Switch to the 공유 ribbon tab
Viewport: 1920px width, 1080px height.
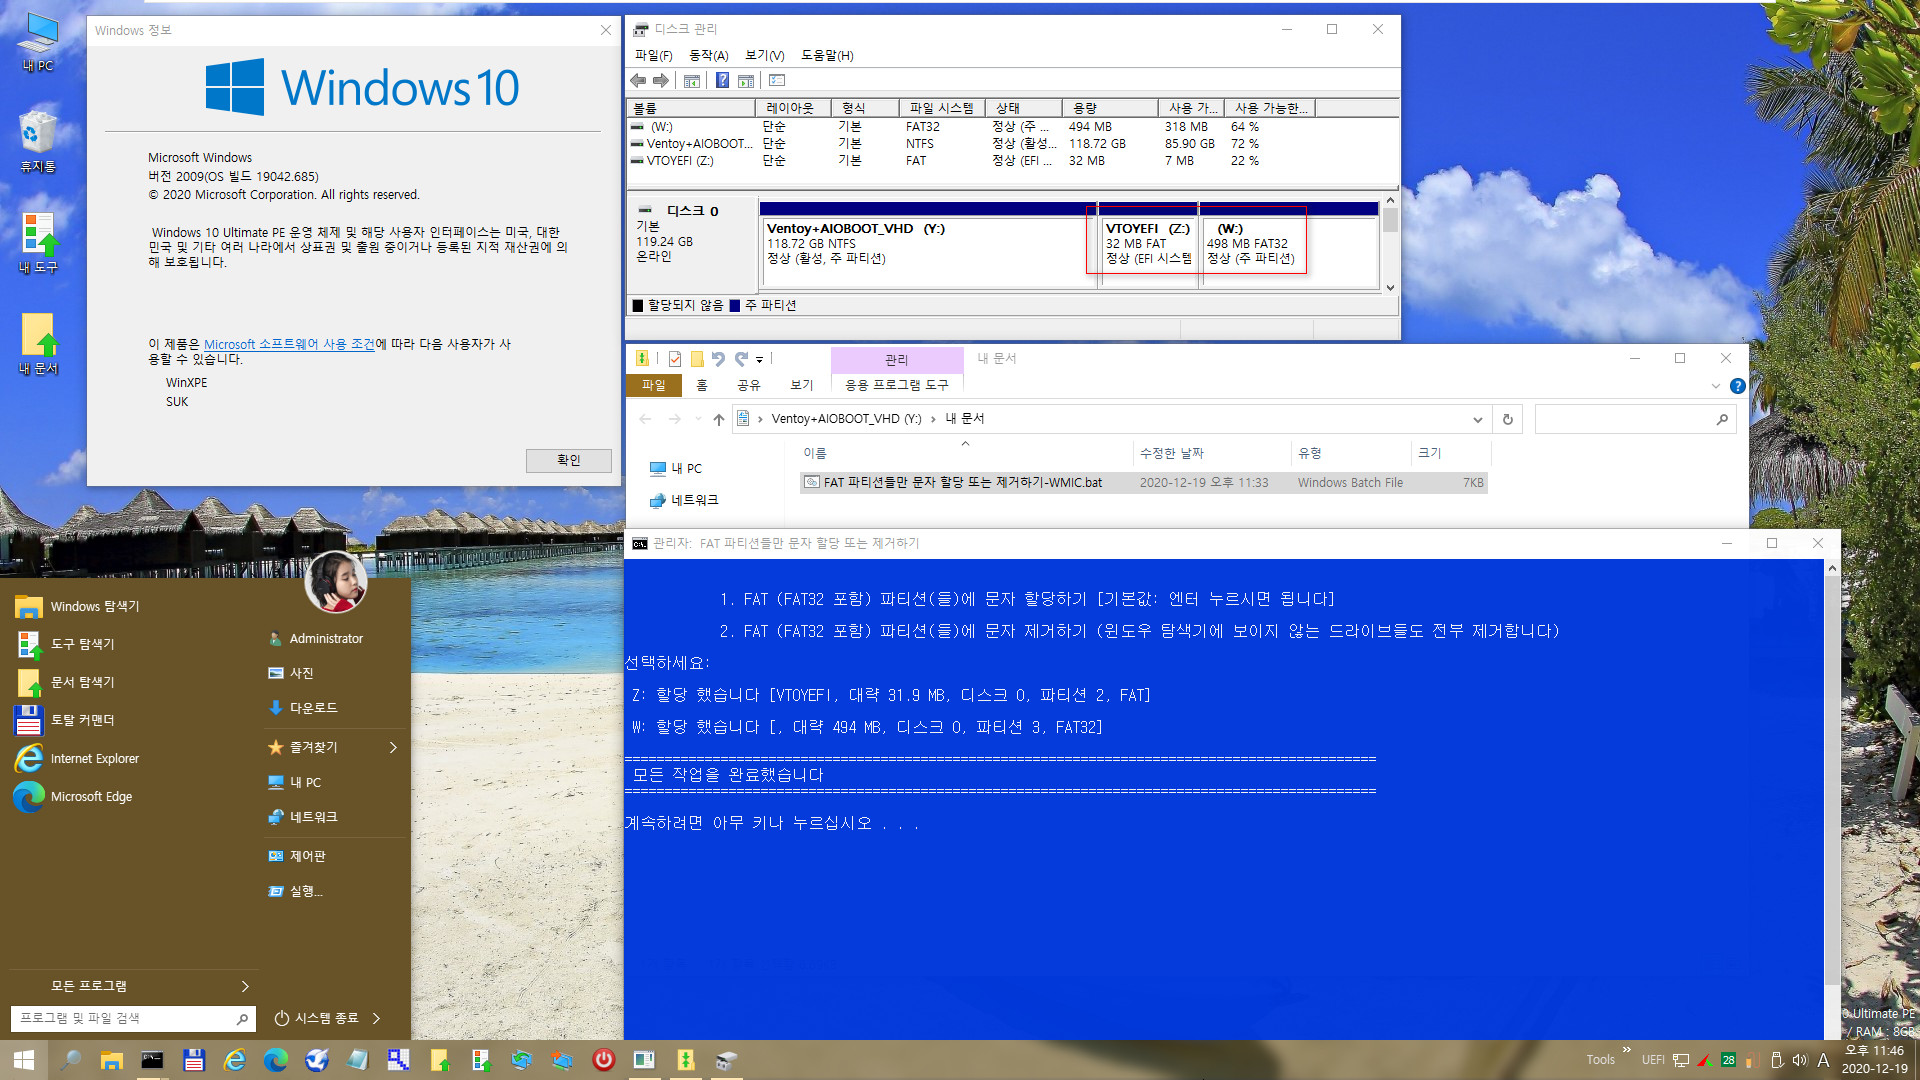point(748,385)
